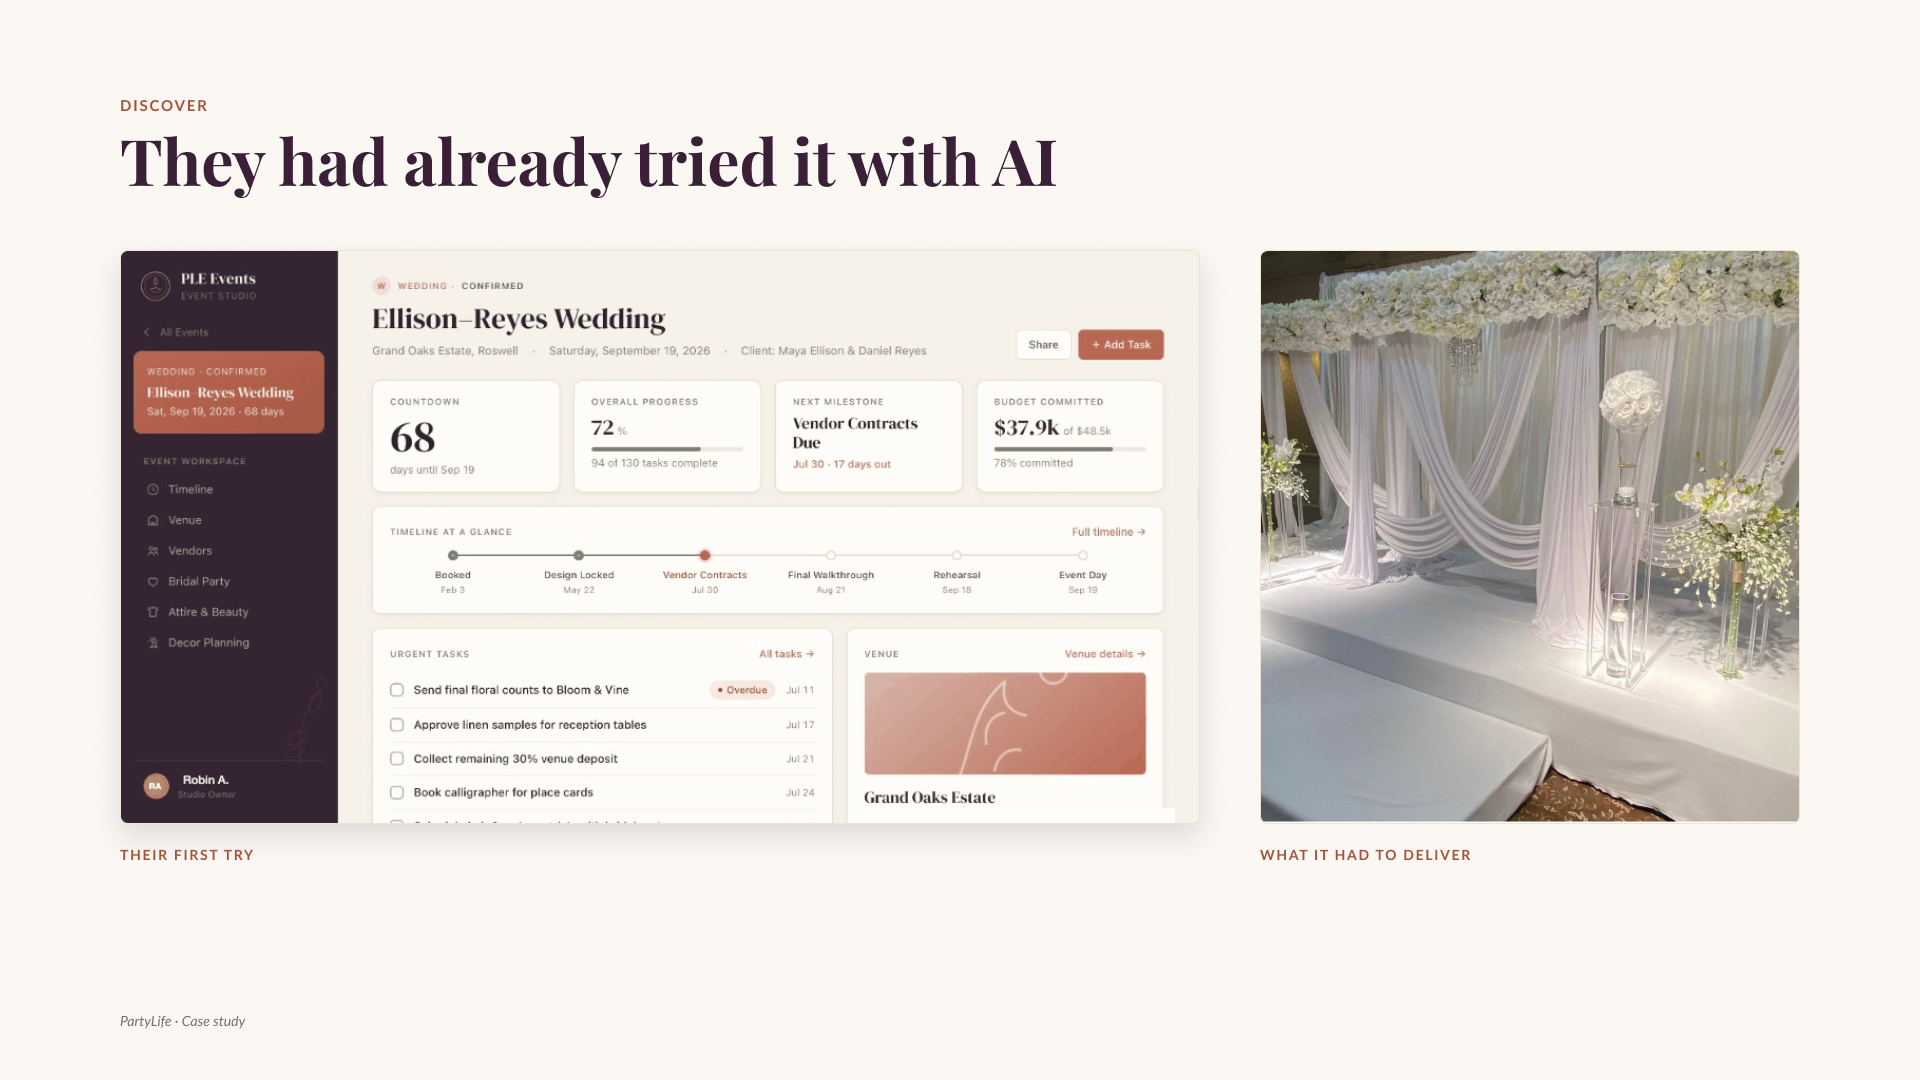Click the Next Milestone Vendor Contracts Due card
Image resolution: width=1920 pixels, height=1080 pixels.
(869, 436)
